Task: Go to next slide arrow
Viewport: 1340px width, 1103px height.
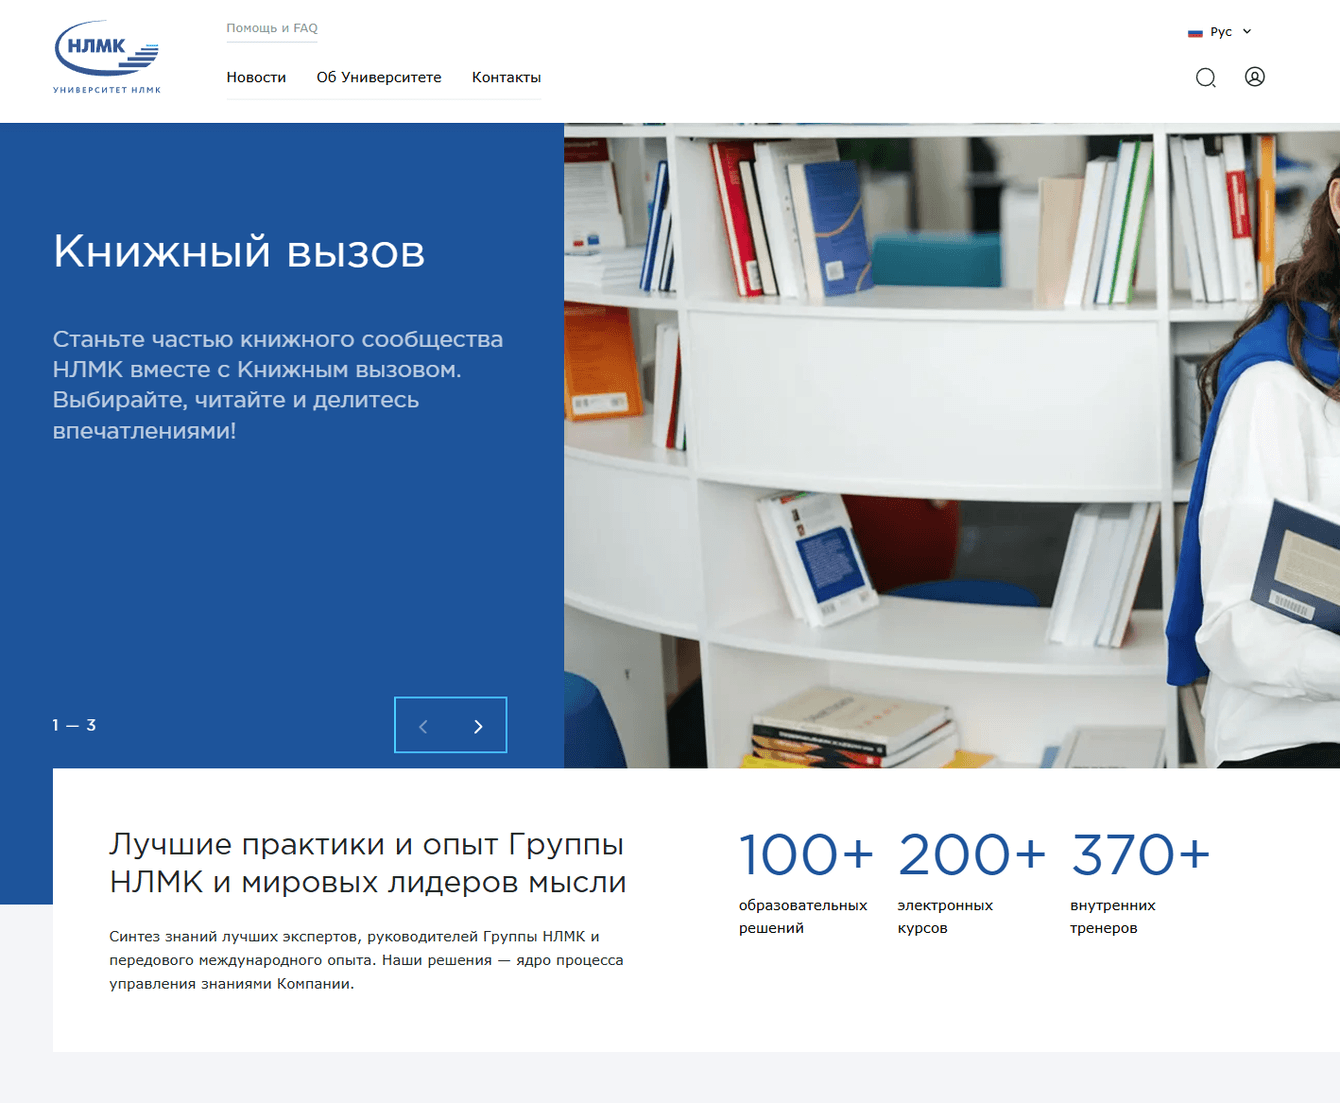Action: (x=478, y=726)
